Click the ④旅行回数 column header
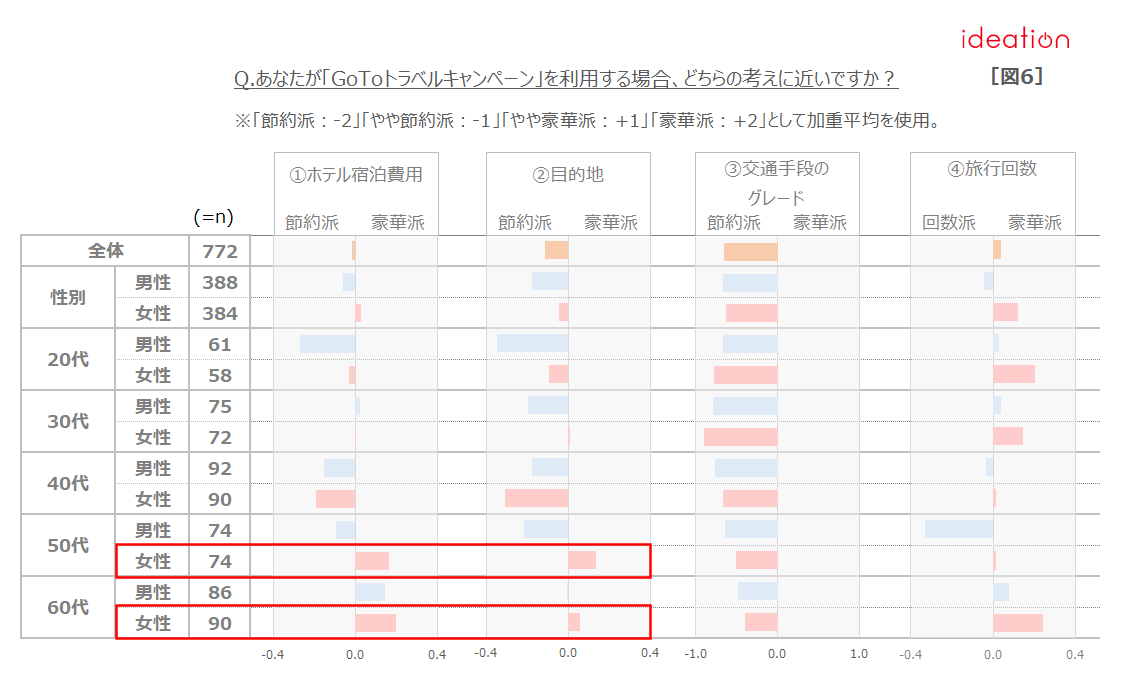The image size is (1131, 699). pyautogui.click(x=992, y=169)
